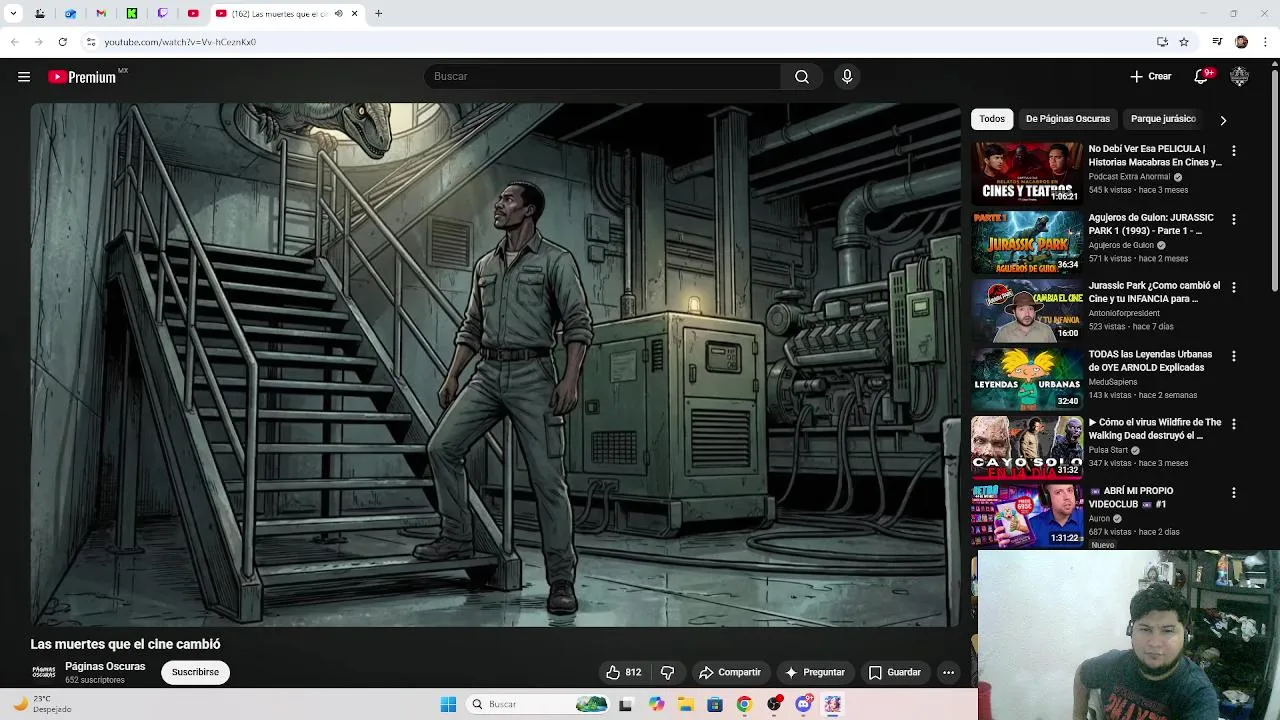Open the Chrome profile avatar
The image size is (1280, 720).
click(x=1241, y=42)
